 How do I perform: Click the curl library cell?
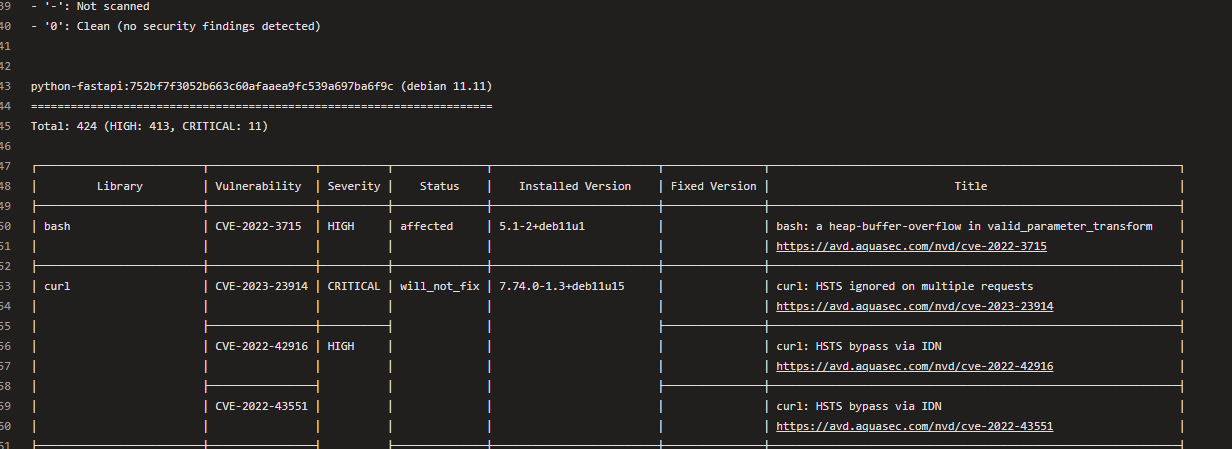[x=57, y=286]
